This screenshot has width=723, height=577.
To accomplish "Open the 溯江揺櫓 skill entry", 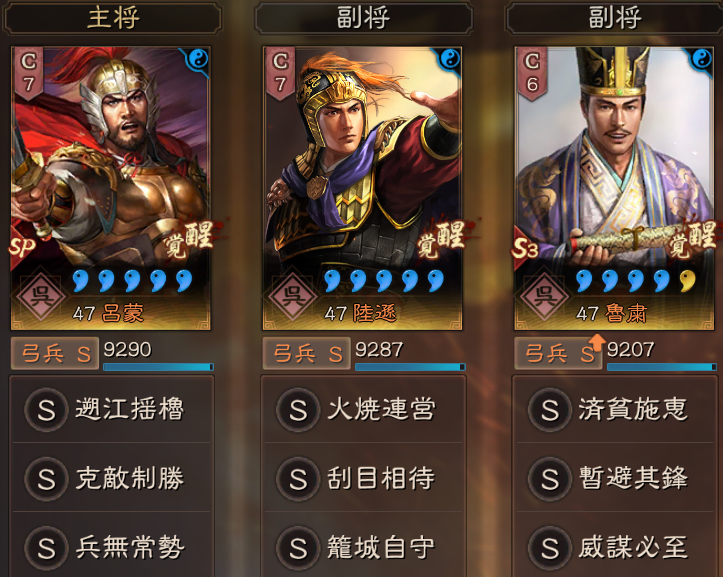I will coord(111,410).
